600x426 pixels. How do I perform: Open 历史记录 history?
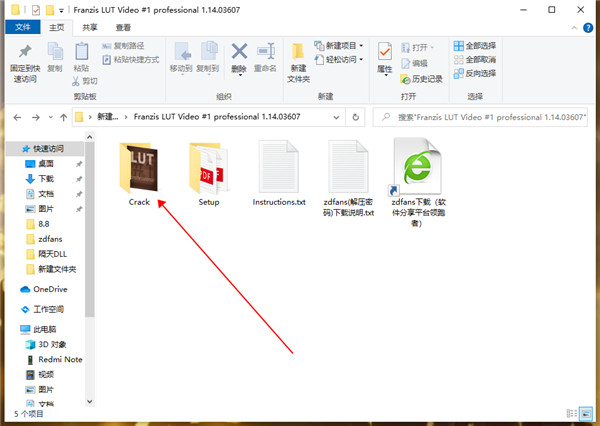click(421, 79)
